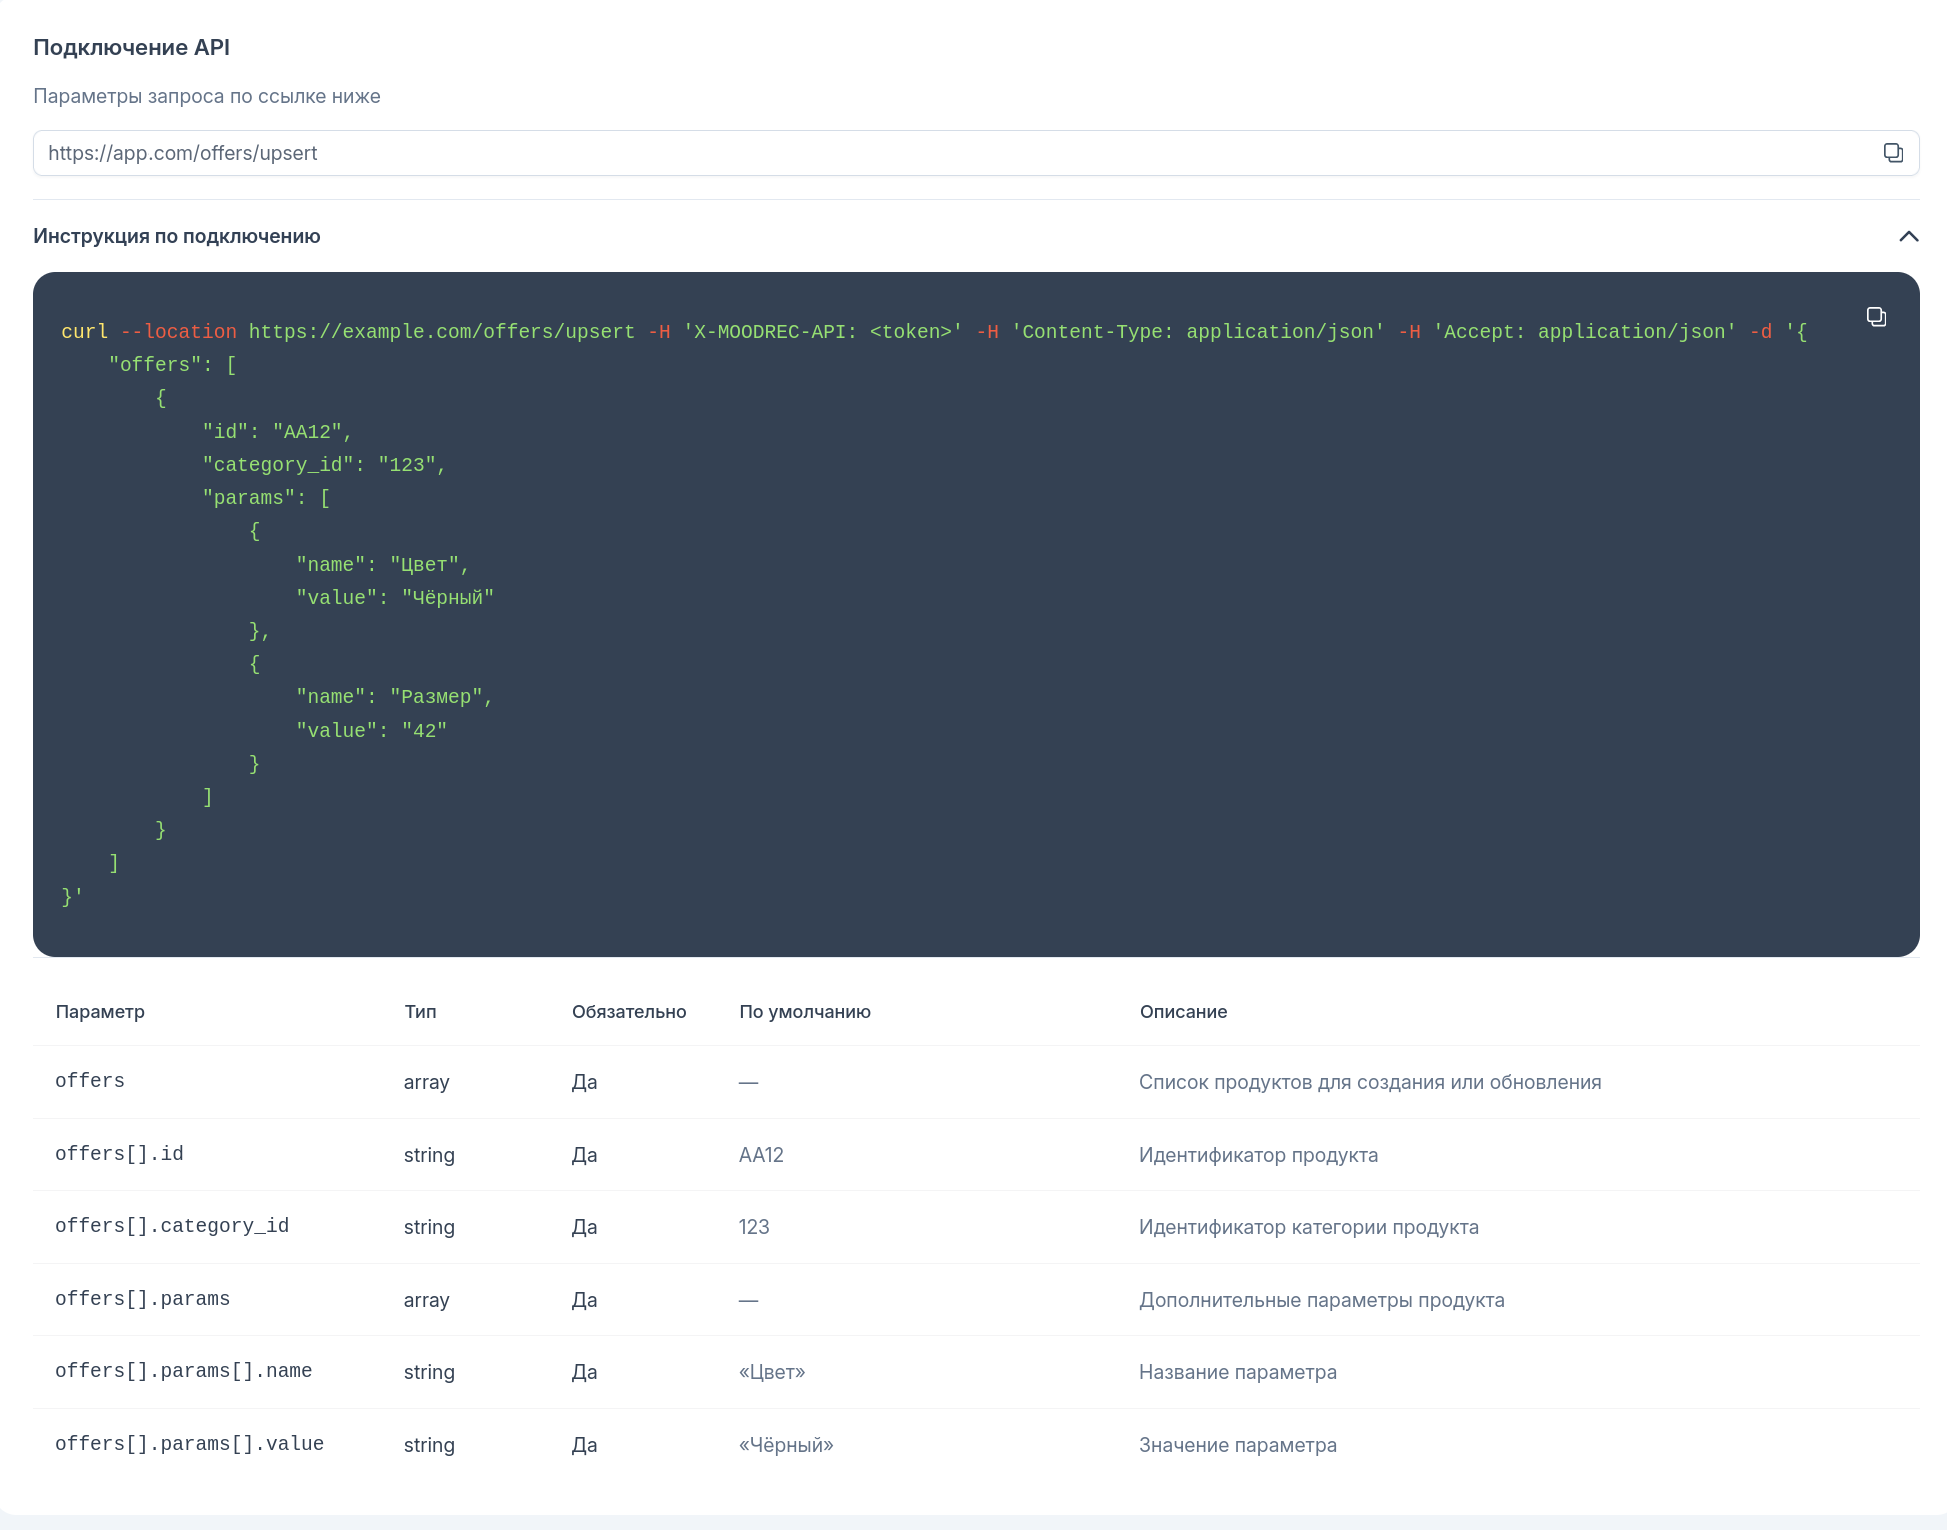Viewport: 1947px width, 1530px height.
Task: Click the example.com URL in curl command
Action: click(441, 332)
